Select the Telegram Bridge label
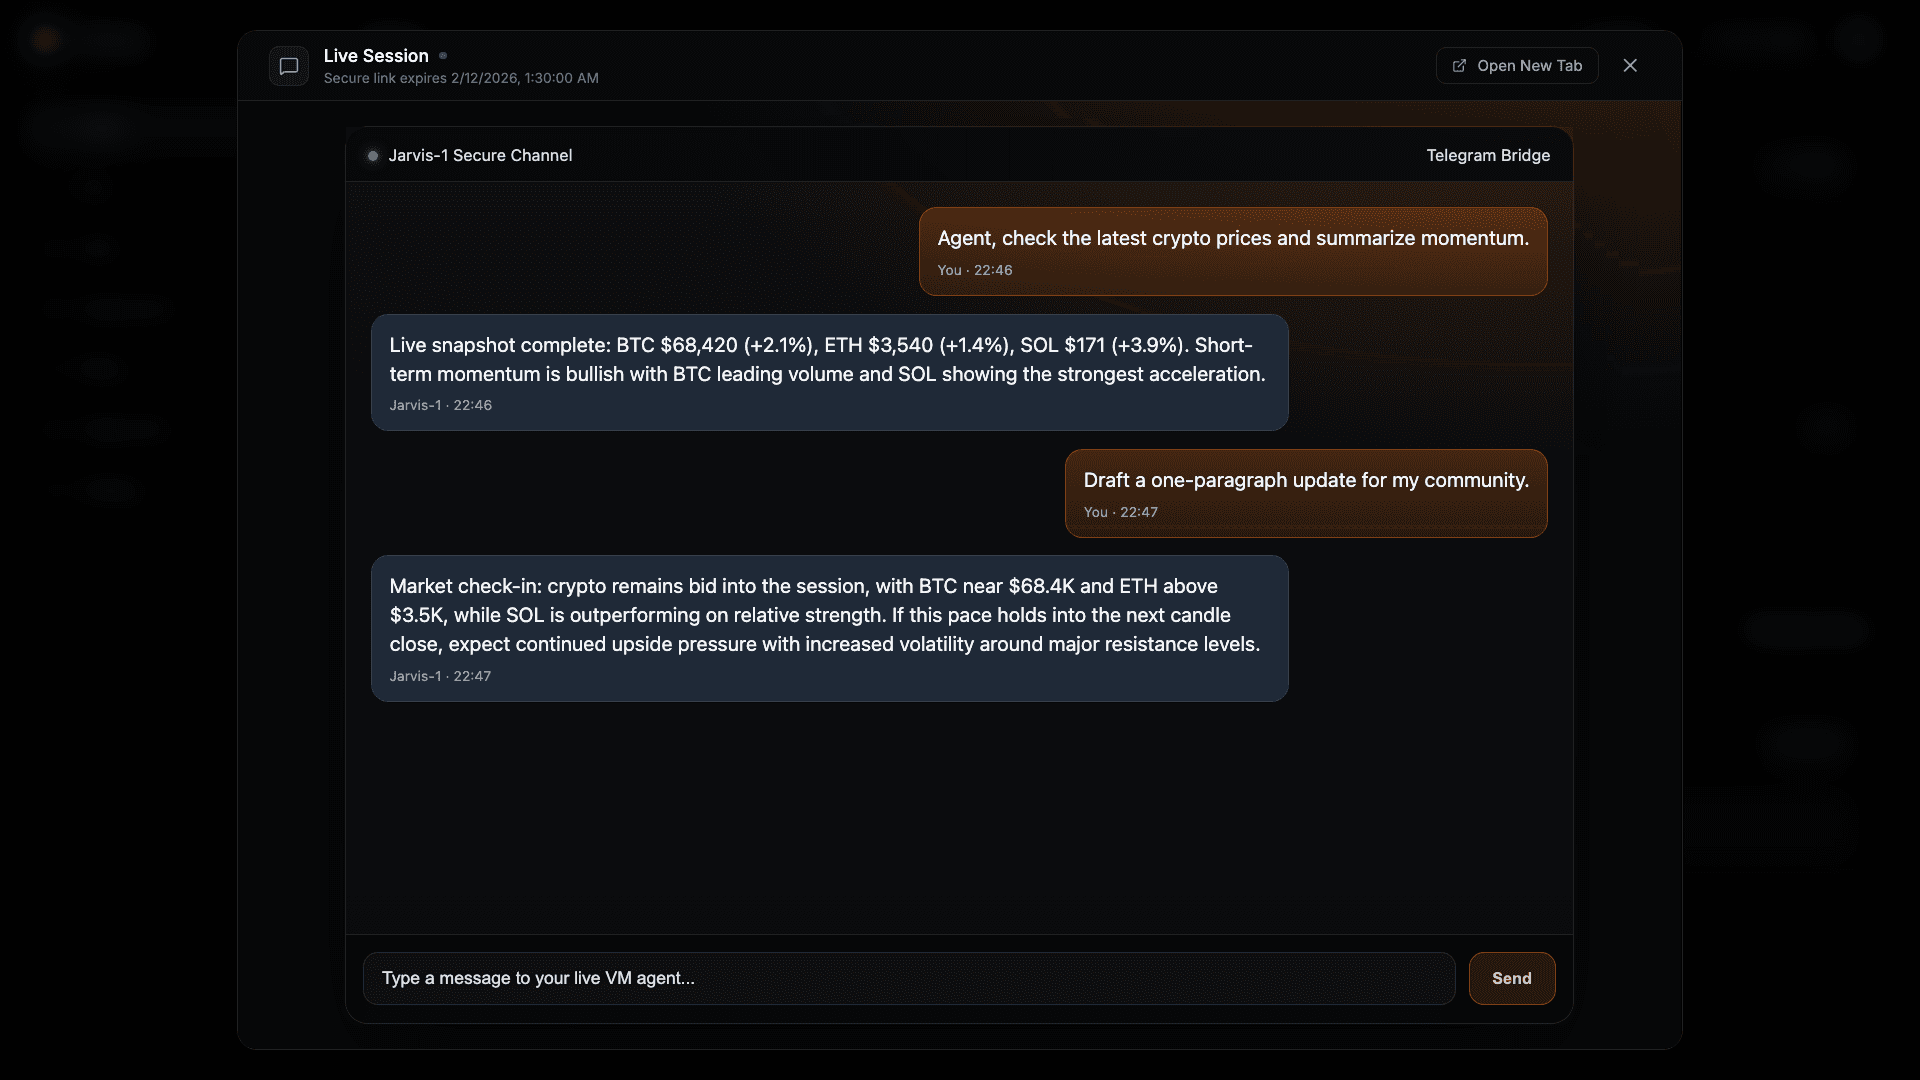The height and width of the screenshot is (1080, 1920). pyautogui.click(x=1488, y=155)
